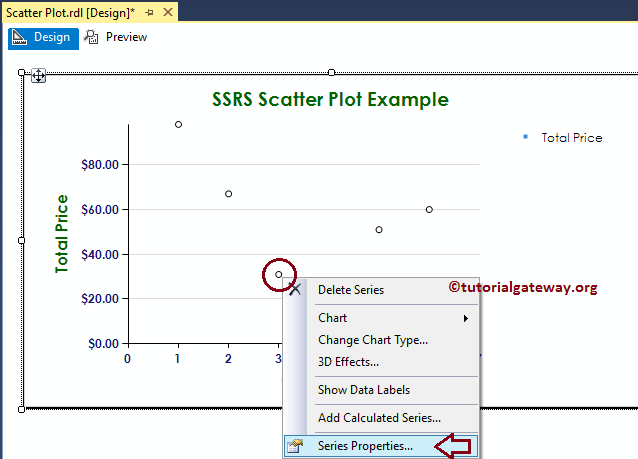Click the top-center chart resize handle
Image resolution: width=638 pixels, height=459 pixels.
[332, 72]
